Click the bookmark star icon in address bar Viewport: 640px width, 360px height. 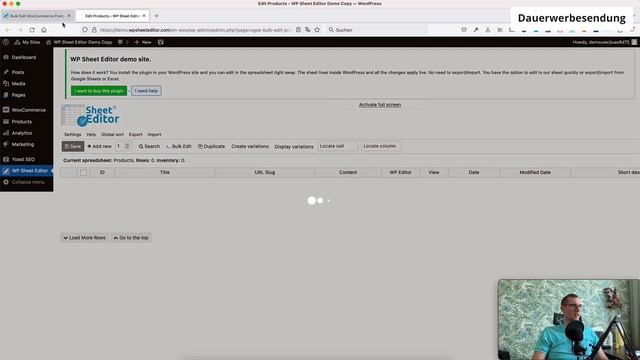(317, 30)
